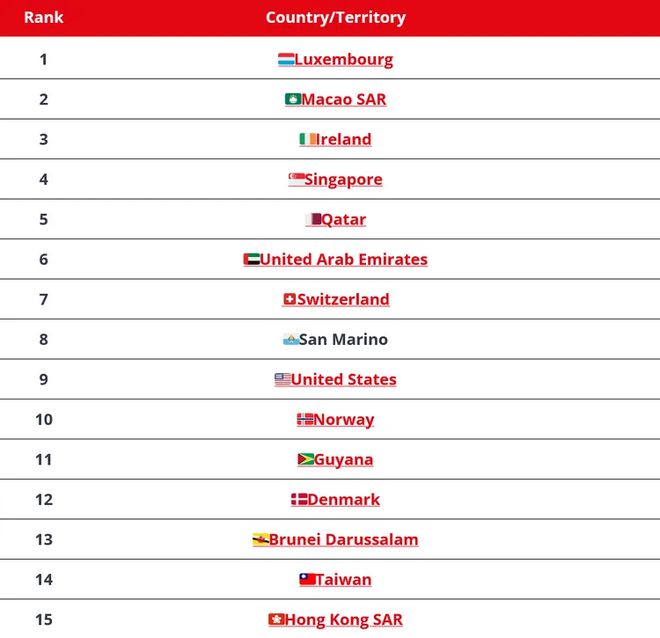The width and height of the screenshot is (660, 638).
Task: Click the Macao SAR flag icon
Action: click(x=293, y=100)
